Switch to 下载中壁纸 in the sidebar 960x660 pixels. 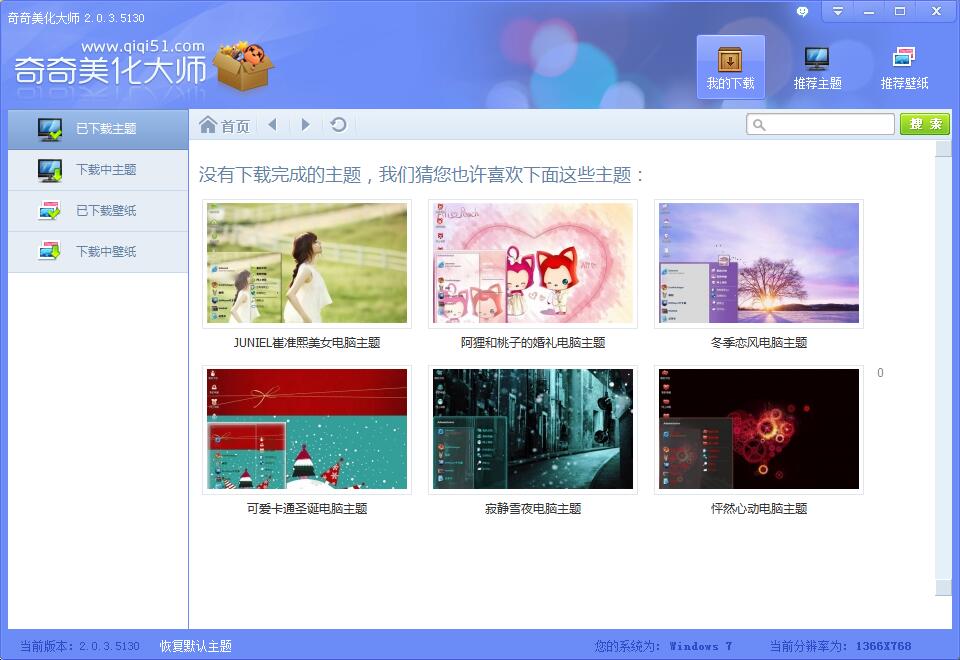click(98, 252)
